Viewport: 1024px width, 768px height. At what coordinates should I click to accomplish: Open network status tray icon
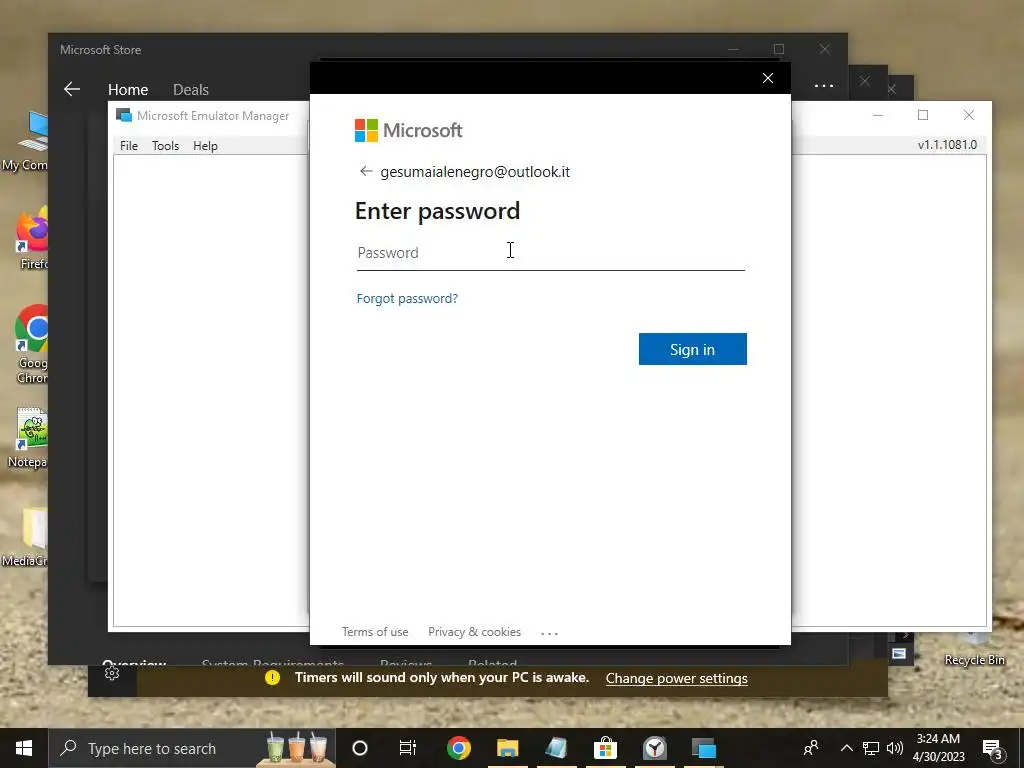[871, 748]
